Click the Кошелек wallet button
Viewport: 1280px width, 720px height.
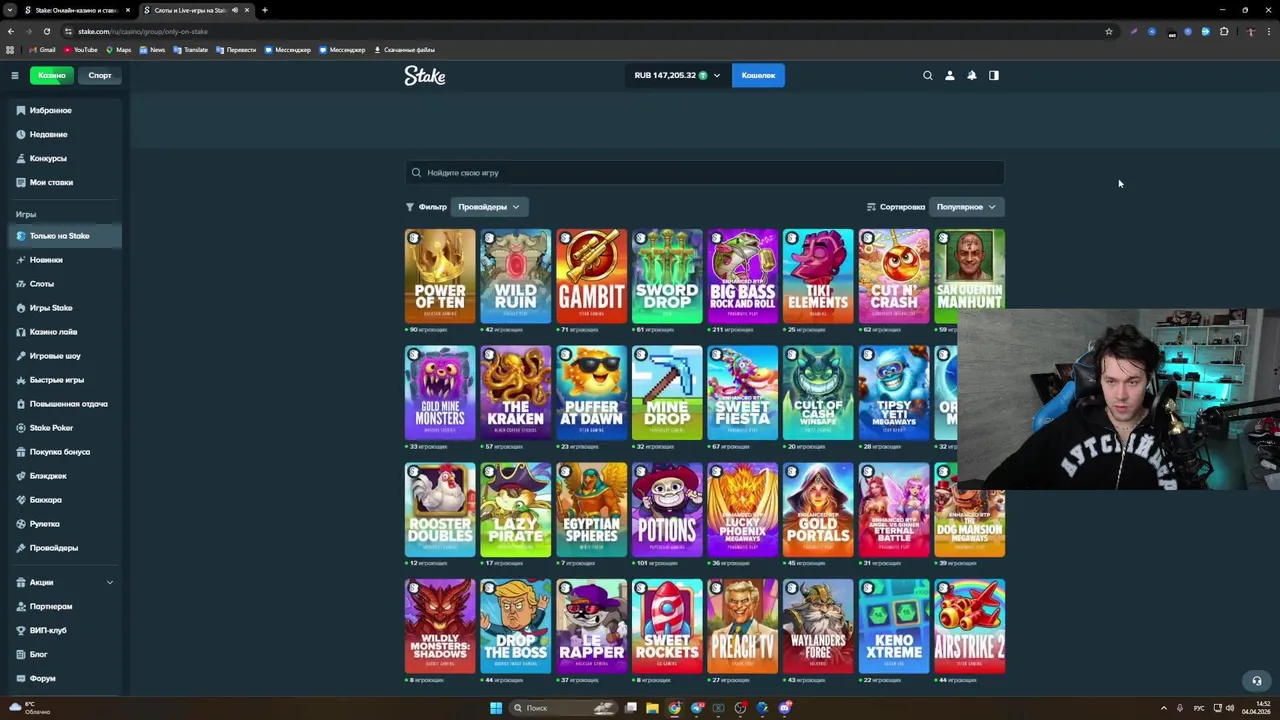(x=758, y=75)
